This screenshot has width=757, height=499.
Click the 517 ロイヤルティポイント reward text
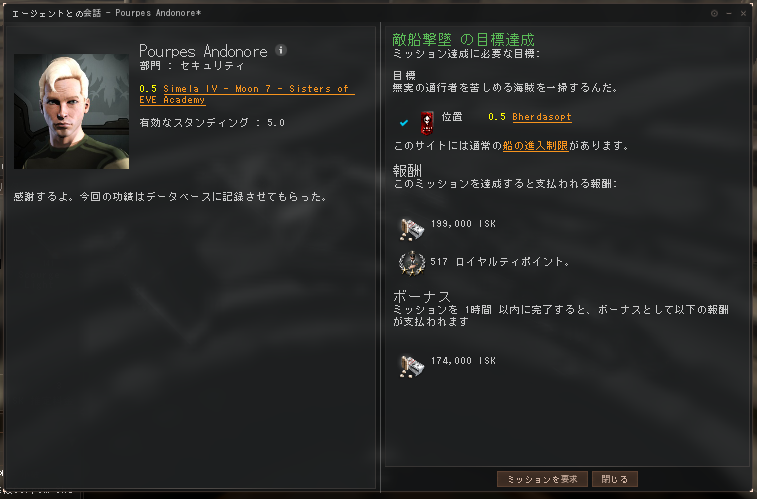pos(500,262)
